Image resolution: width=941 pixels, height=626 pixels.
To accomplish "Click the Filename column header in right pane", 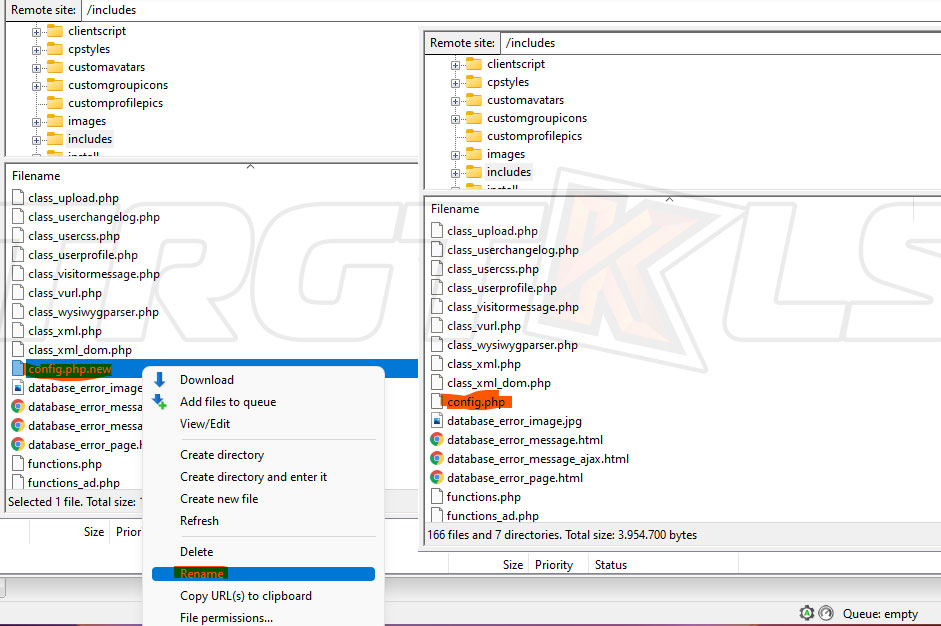I will tap(455, 209).
